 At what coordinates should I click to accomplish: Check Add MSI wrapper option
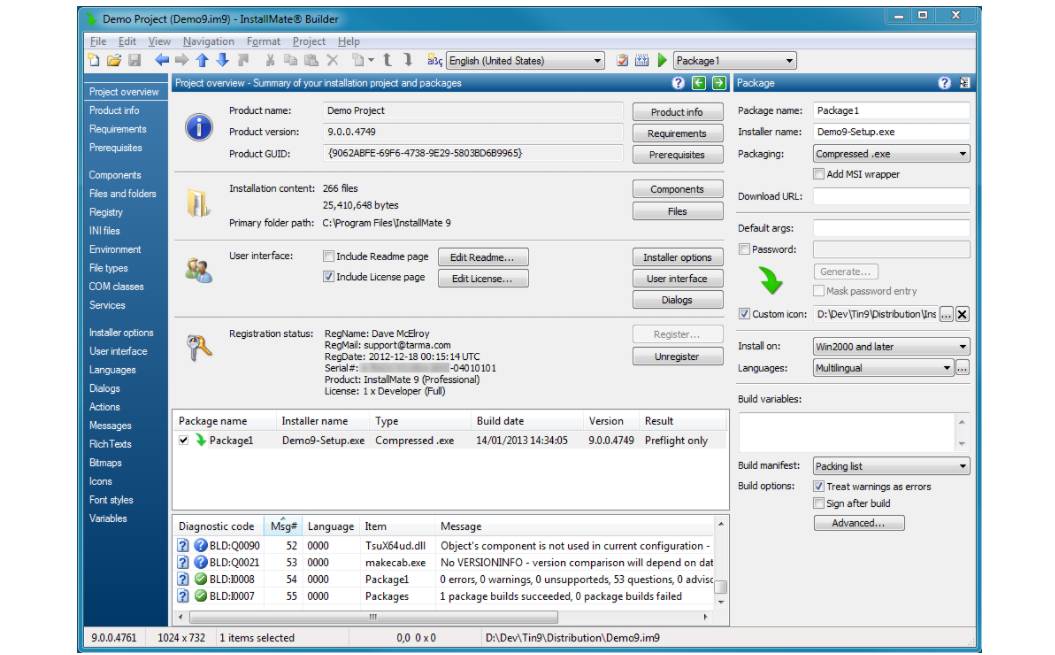click(819, 174)
